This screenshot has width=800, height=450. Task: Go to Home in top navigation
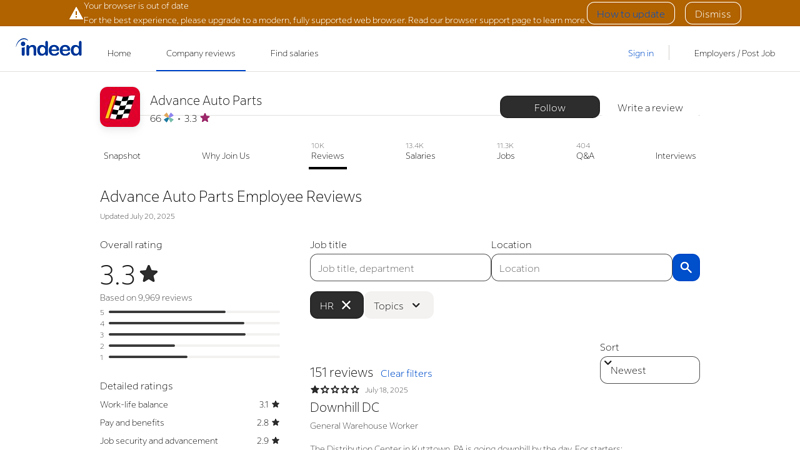119,53
